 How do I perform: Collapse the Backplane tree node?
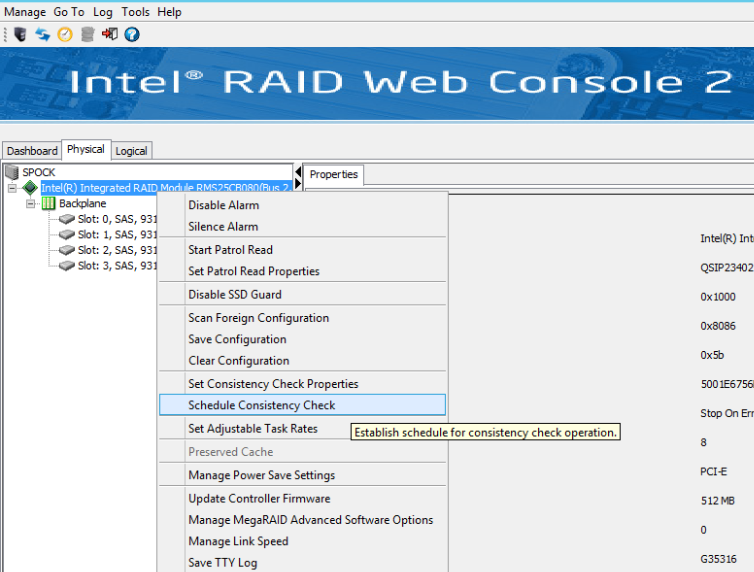tap(31, 204)
